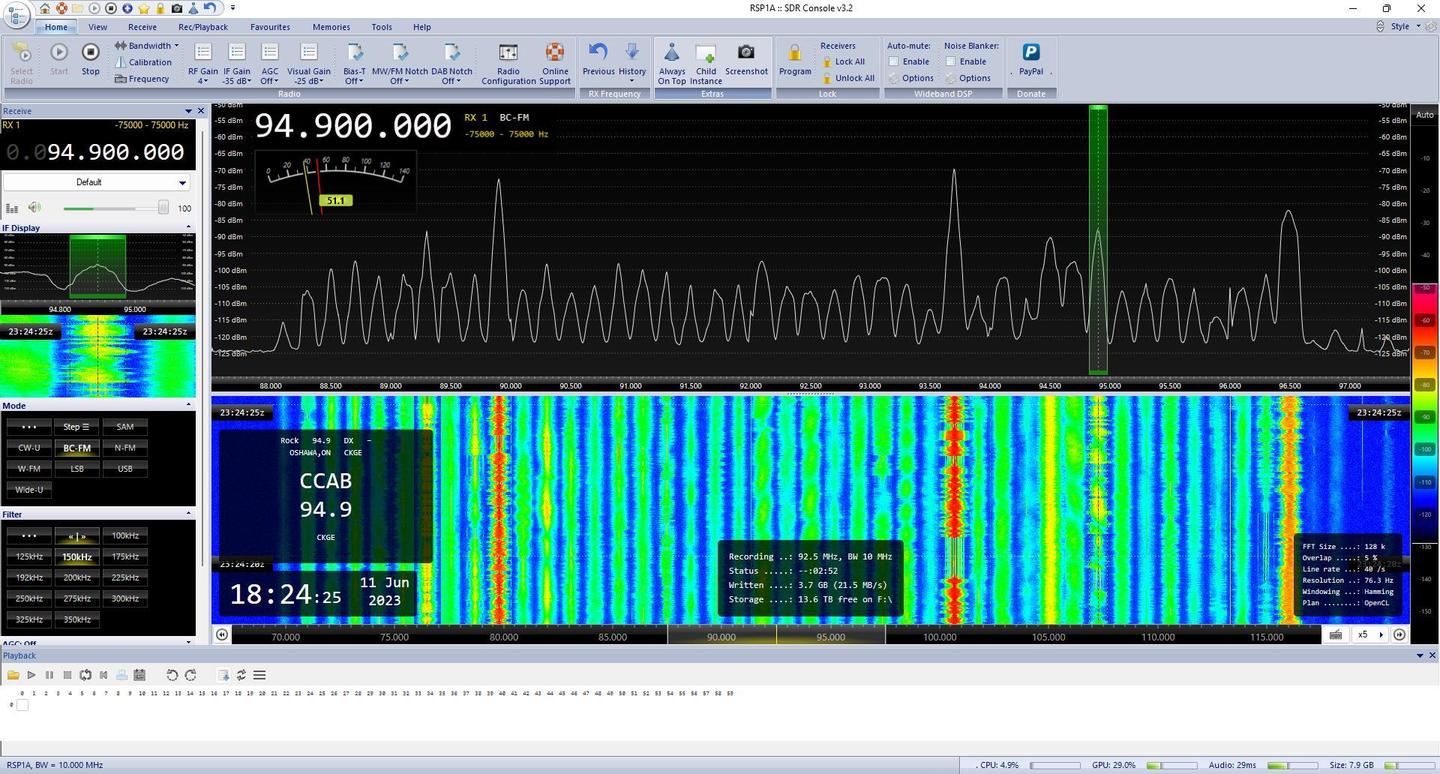The height and width of the screenshot is (774, 1440).
Task: Open the SDR Console application menu orb
Action: pos(17,16)
